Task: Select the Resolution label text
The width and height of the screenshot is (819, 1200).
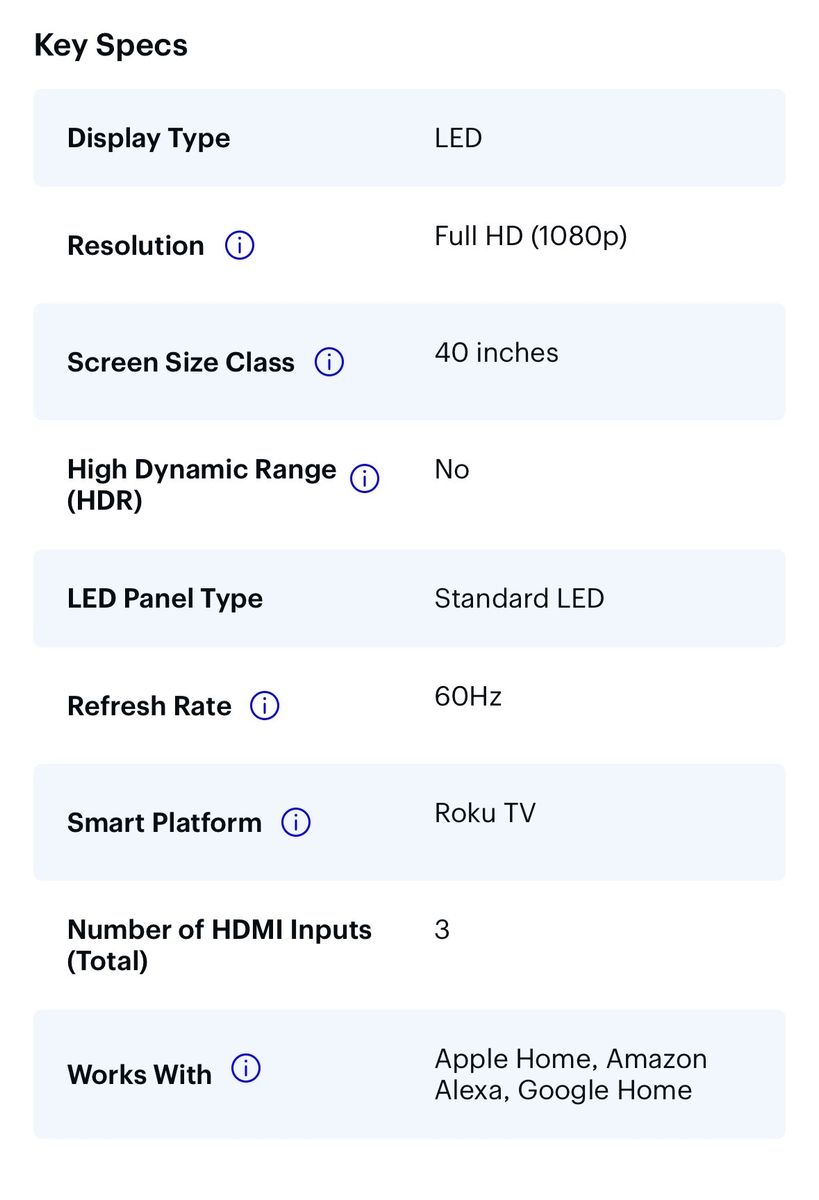Action: (135, 246)
